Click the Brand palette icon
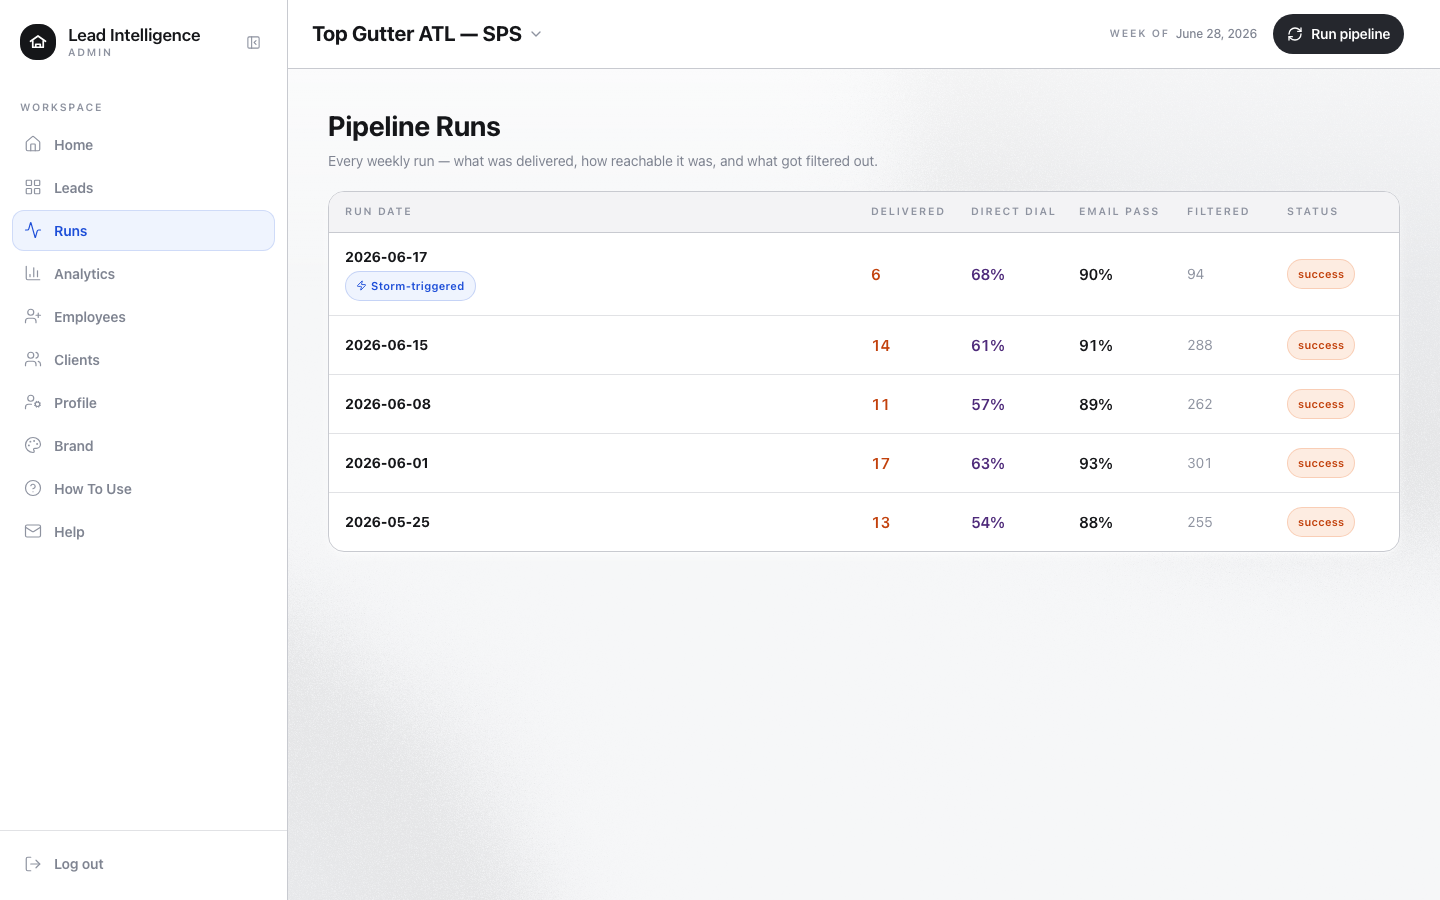 click(x=33, y=445)
